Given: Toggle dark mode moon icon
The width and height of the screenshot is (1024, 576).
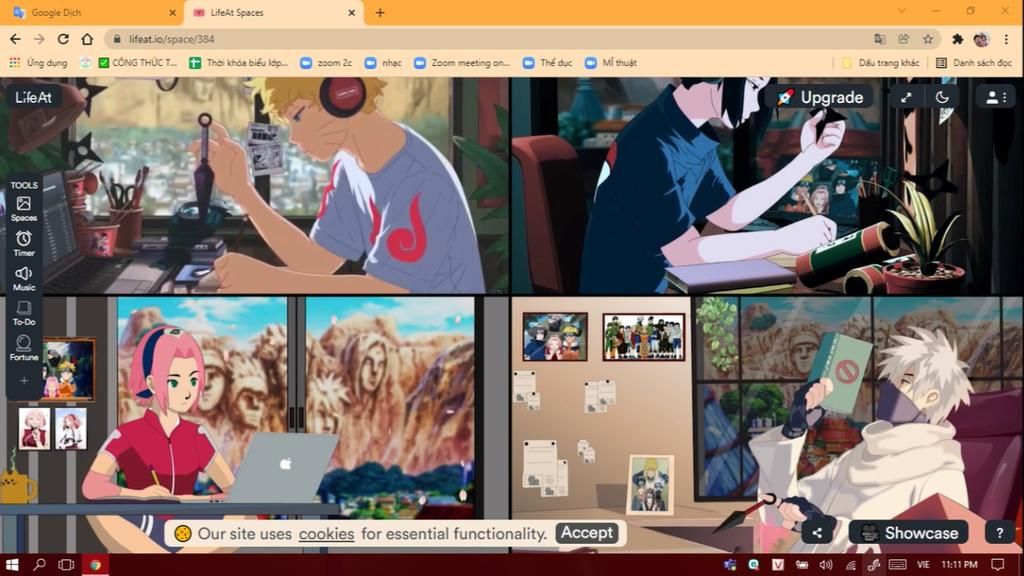Looking at the screenshot, I should coord(942,97).
